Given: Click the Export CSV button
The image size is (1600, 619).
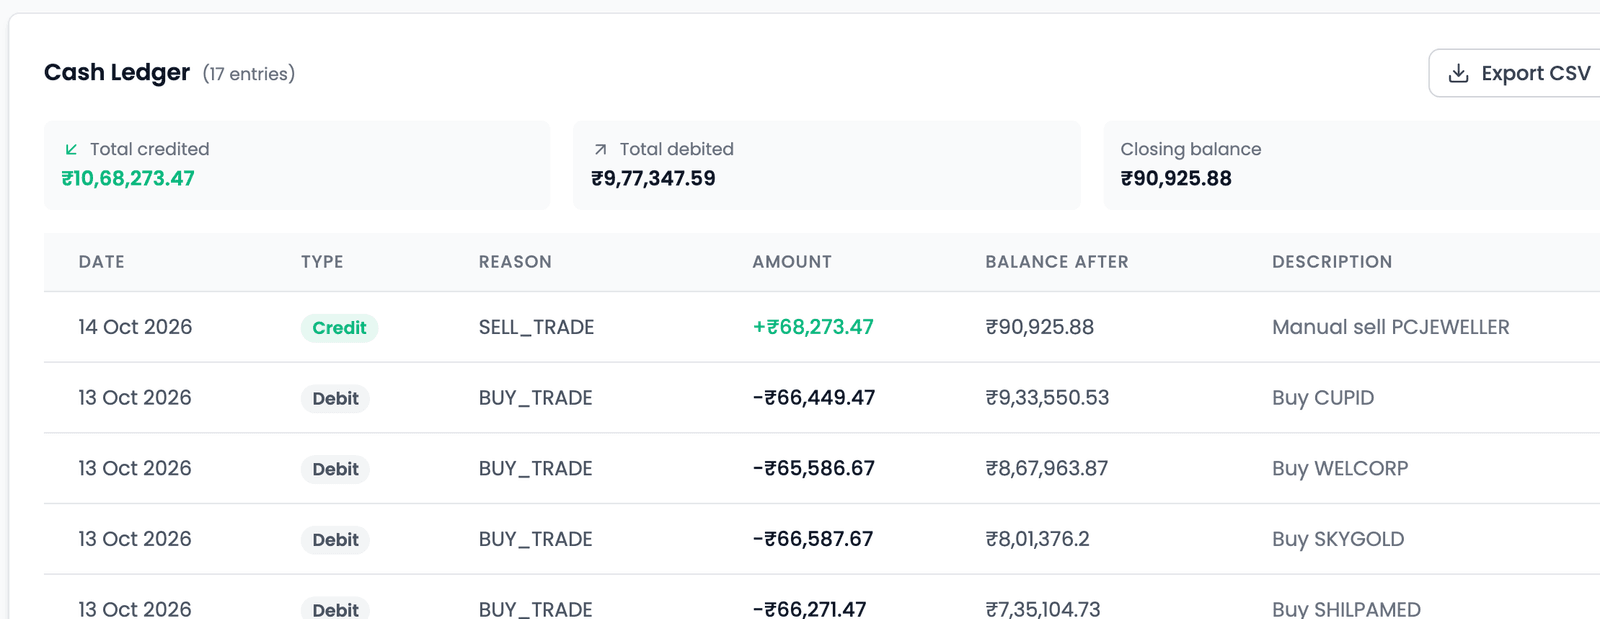Looking at the screenshot, I should (x=1515, y=73).
